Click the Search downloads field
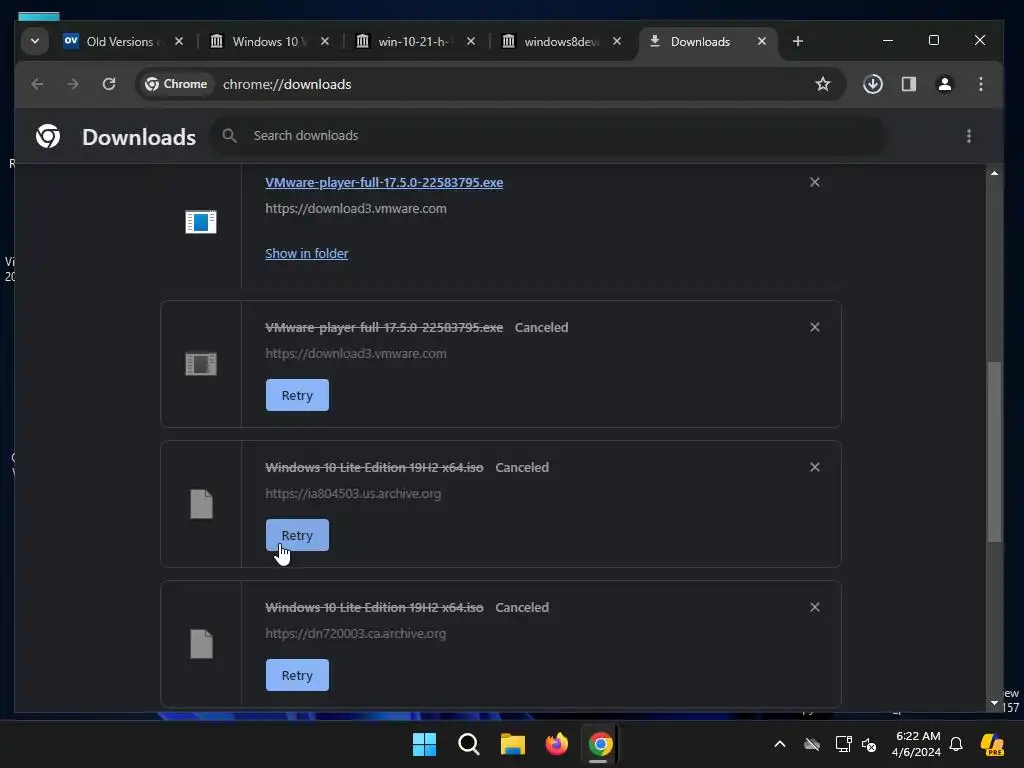Screen dimensions: 1024x768 [549, 135]
